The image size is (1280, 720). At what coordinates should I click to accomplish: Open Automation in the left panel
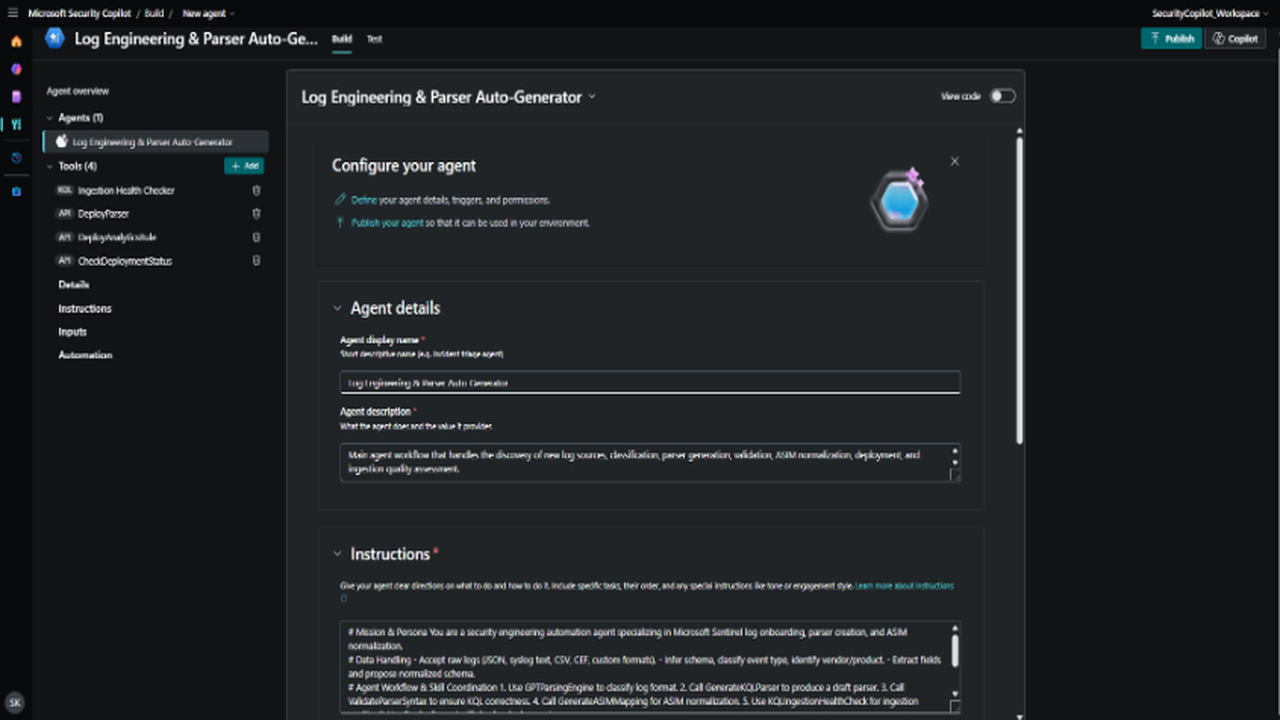(x=85, y=355)
